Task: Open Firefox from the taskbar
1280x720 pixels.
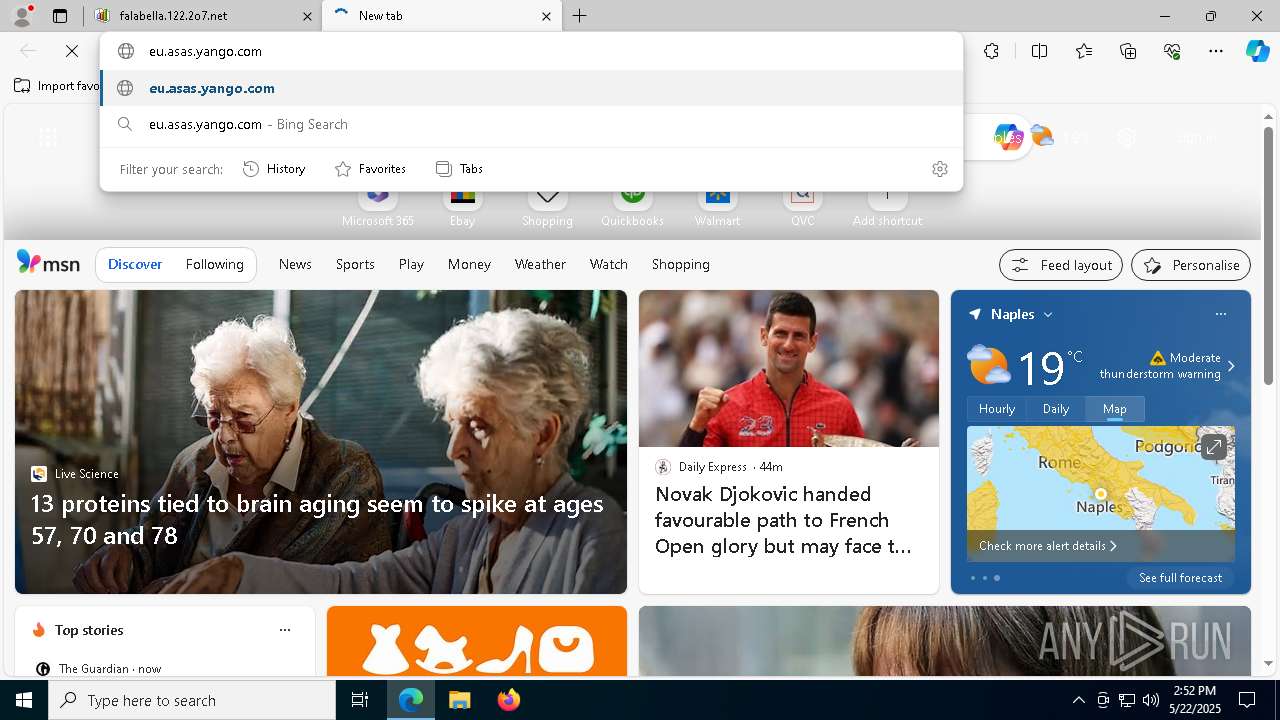Action: [508, 700]
